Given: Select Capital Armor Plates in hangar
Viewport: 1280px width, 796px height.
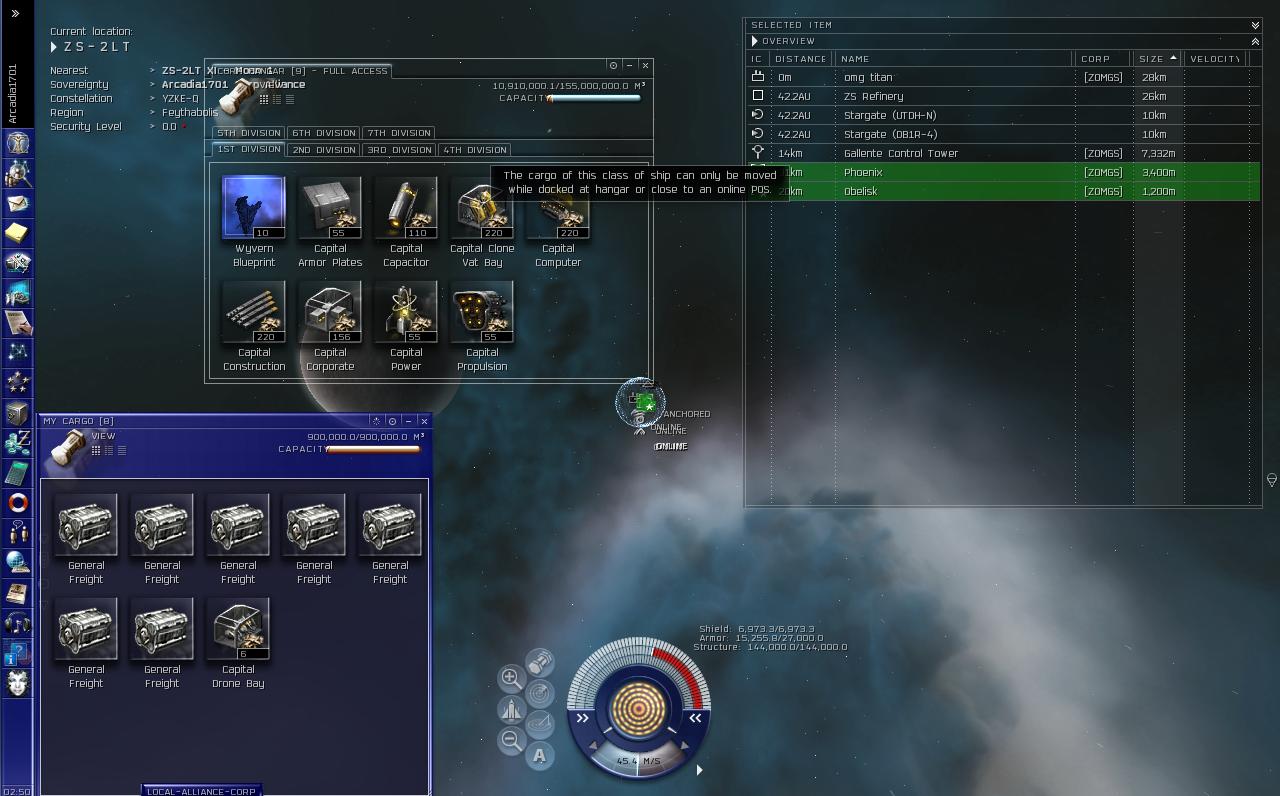Looking at the screenshot, I should pos(330,222).
